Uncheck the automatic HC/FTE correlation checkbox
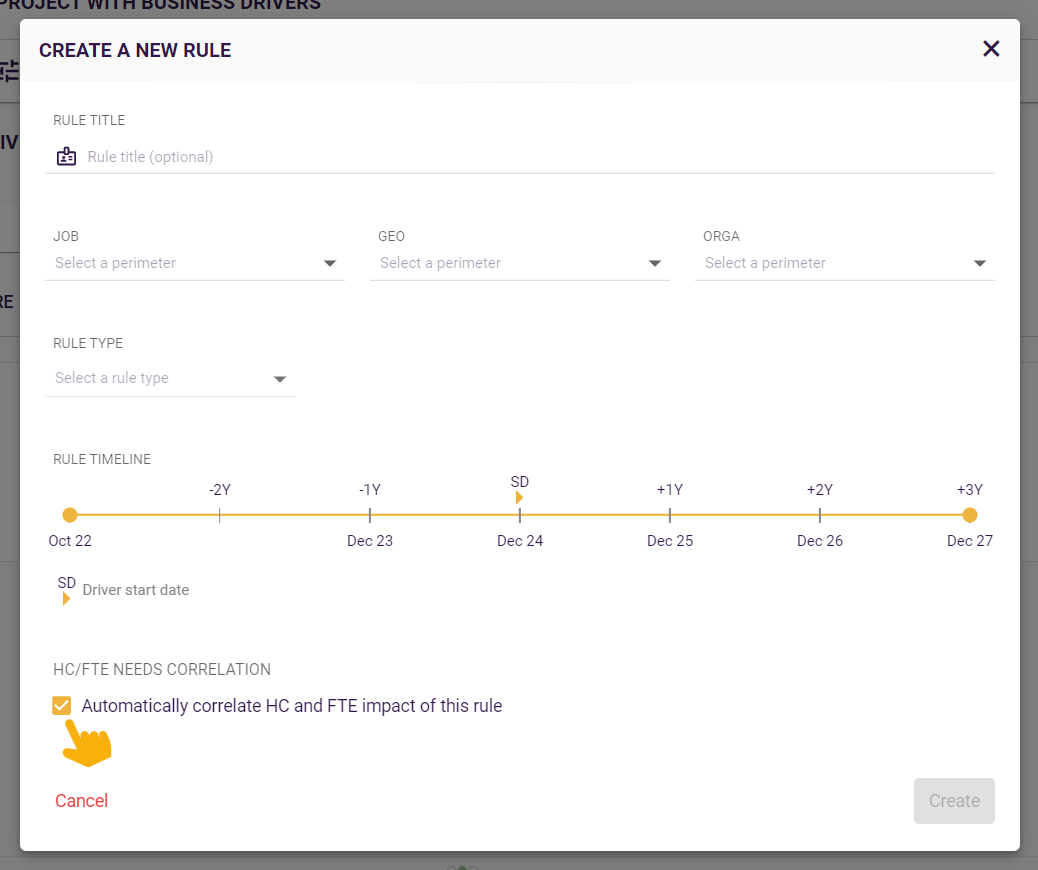1038x870 pixels. pyautogui.click(x=62, y=706)
